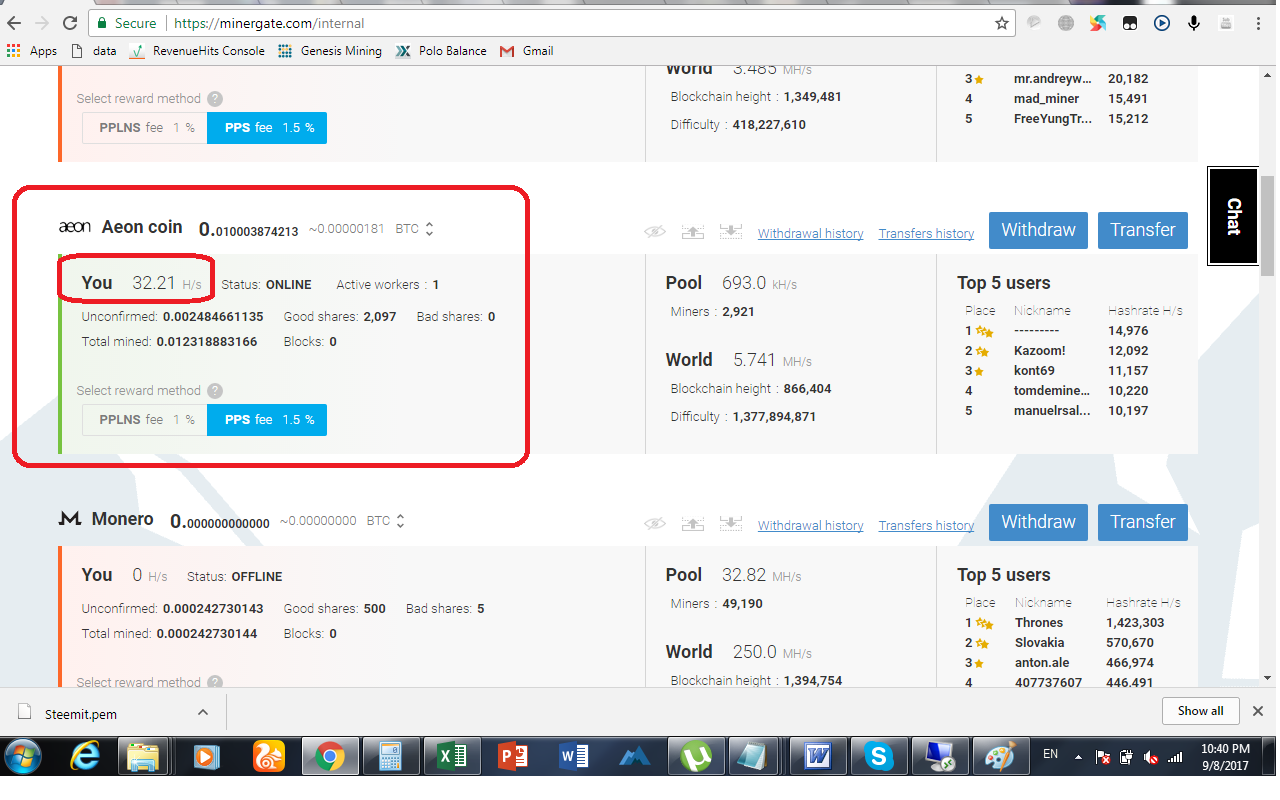Open Paint from the taskbar
Screen dimensions: 1280x800
tap(1000, 757)
